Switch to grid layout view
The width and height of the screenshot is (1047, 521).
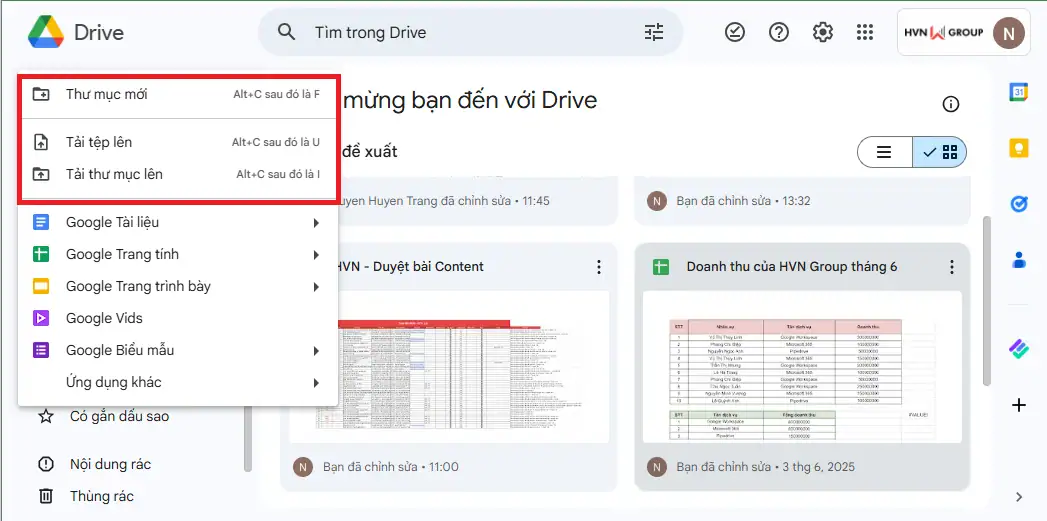(x=940, y=152)
